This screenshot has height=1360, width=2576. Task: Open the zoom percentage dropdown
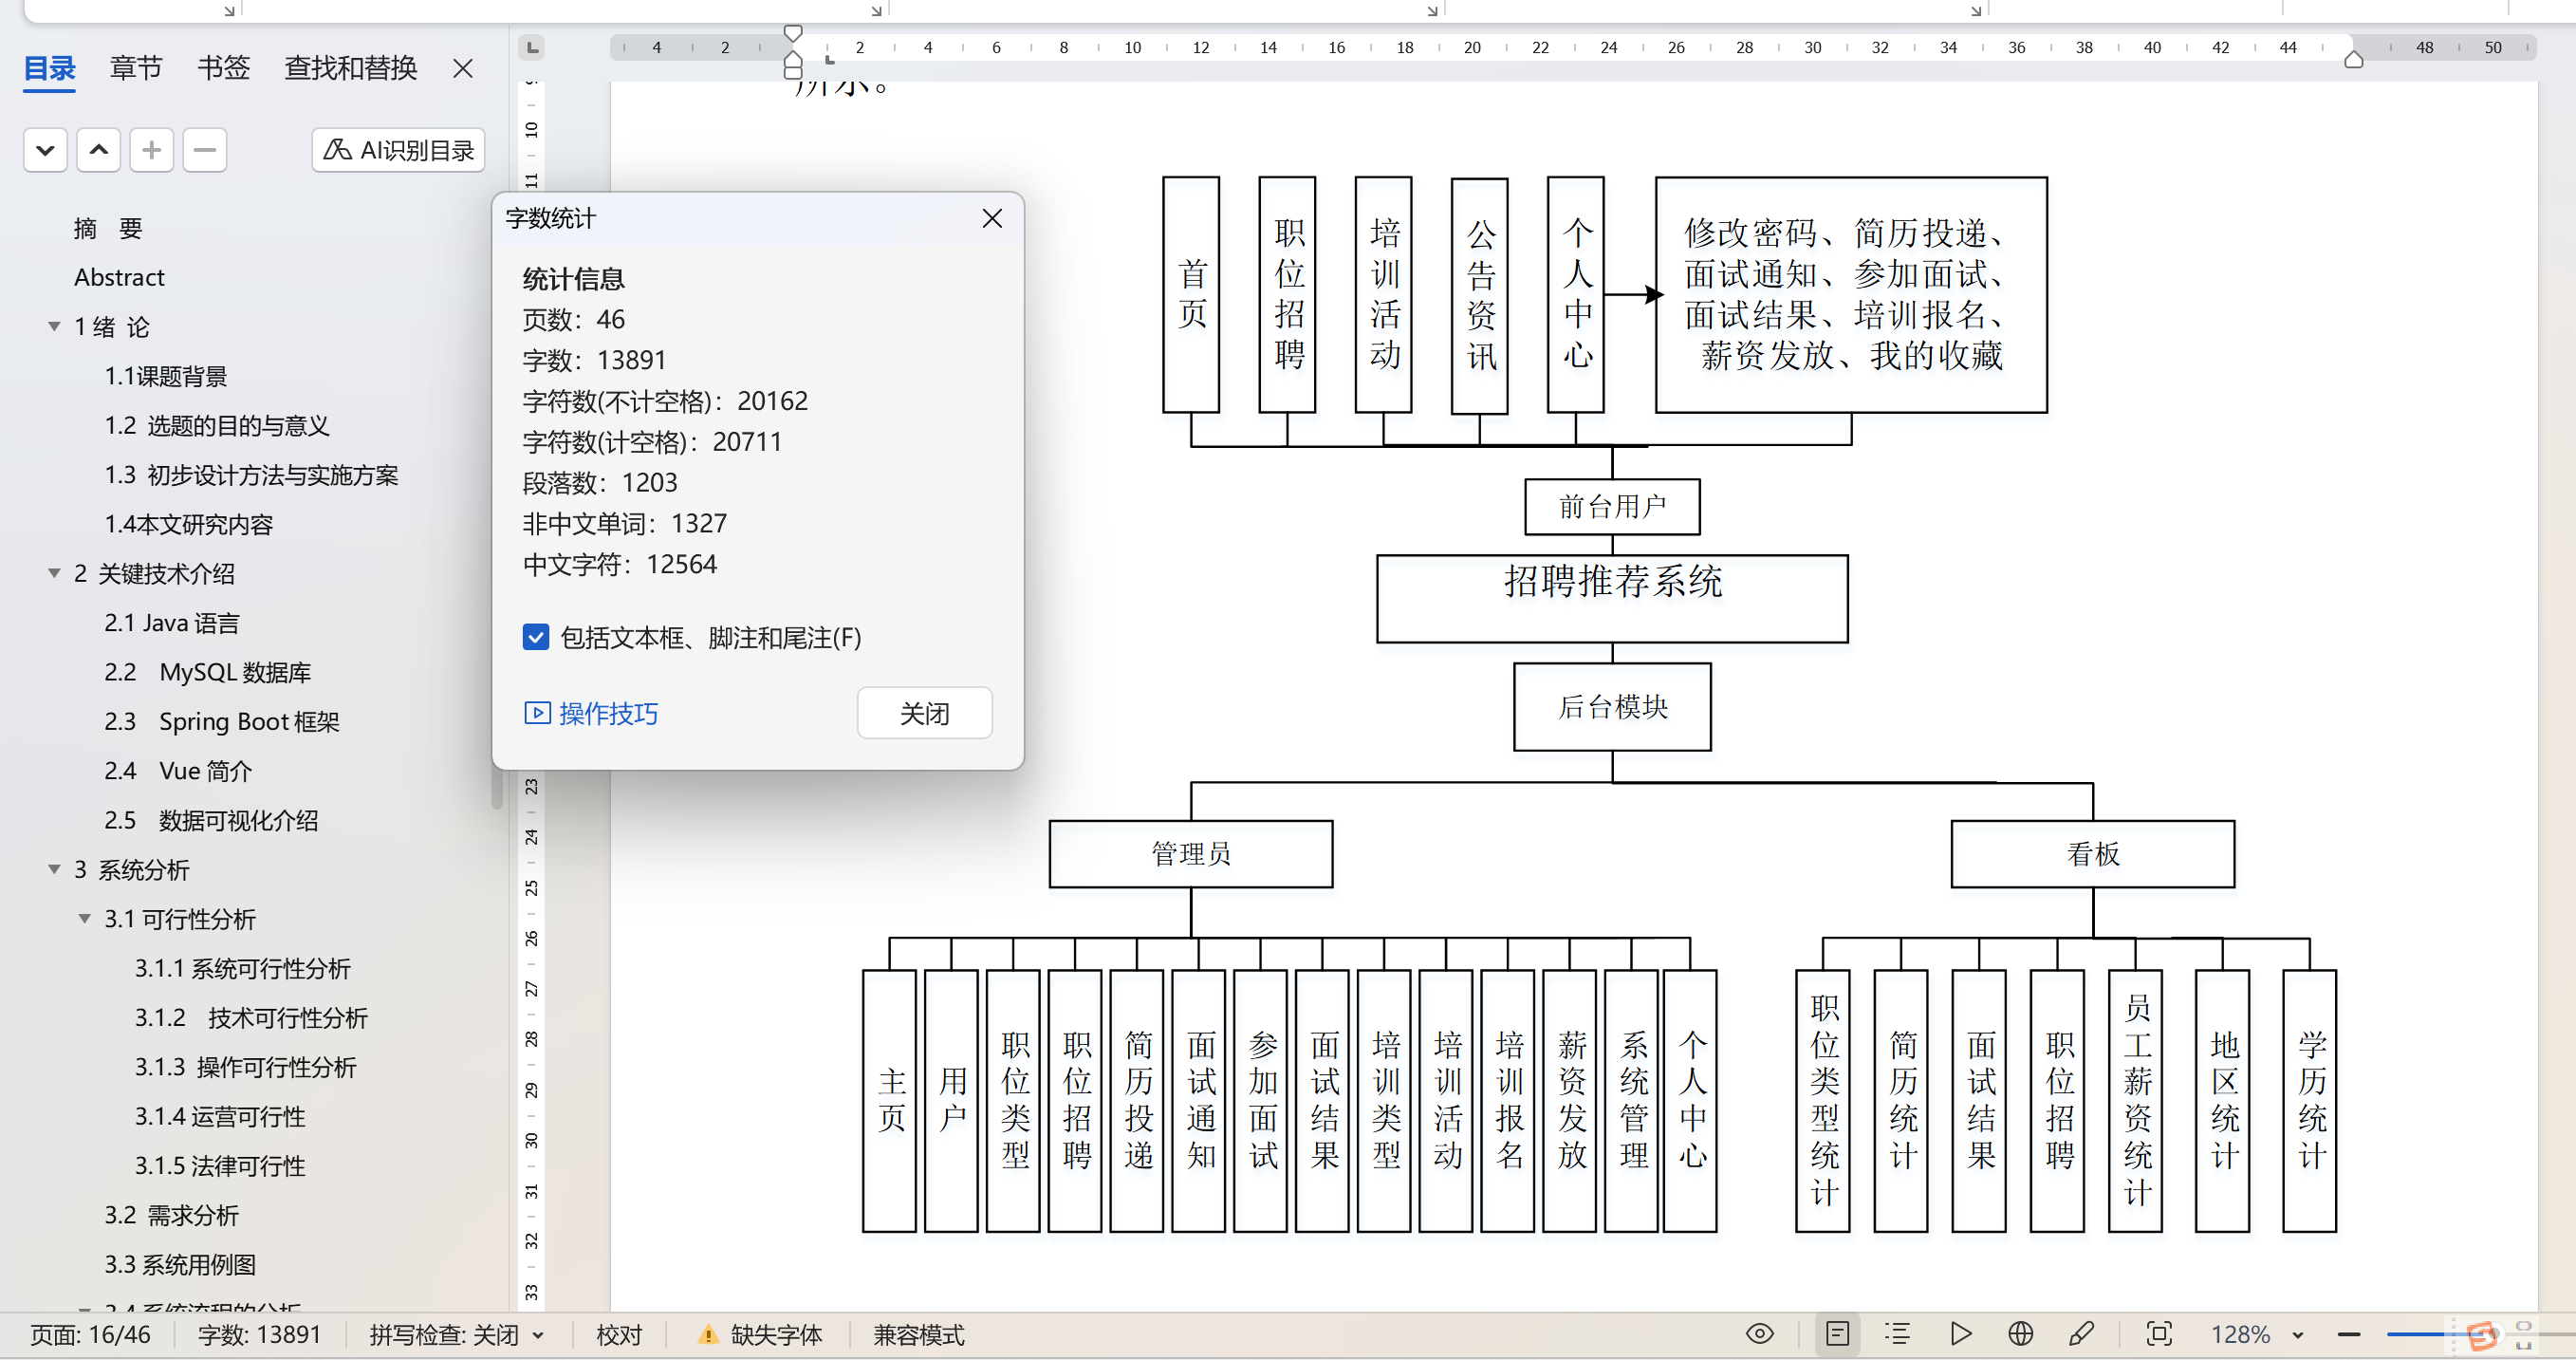pyautogui.click(x=2297, y=1335)
